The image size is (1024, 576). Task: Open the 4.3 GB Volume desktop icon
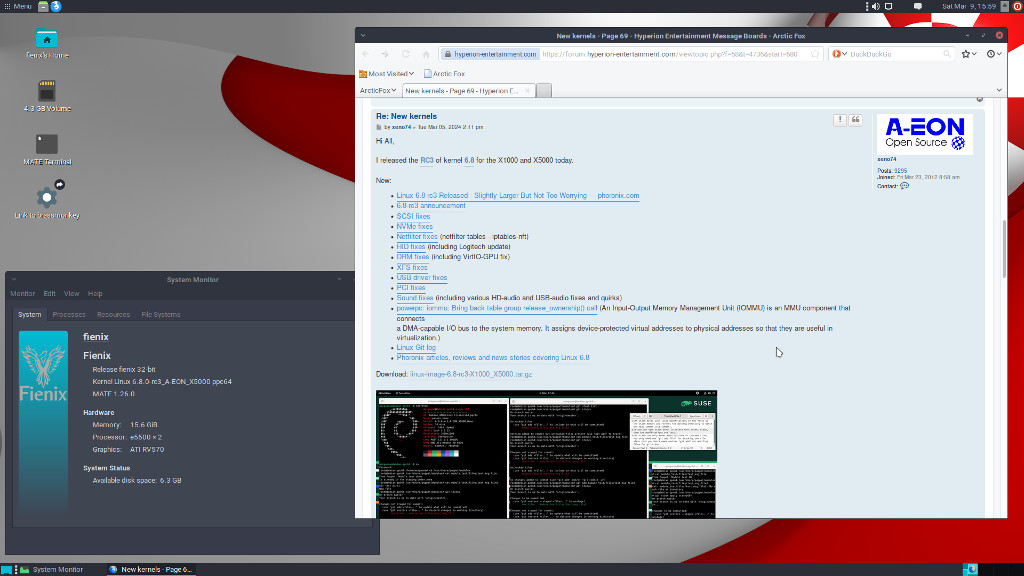pos(46,91)
